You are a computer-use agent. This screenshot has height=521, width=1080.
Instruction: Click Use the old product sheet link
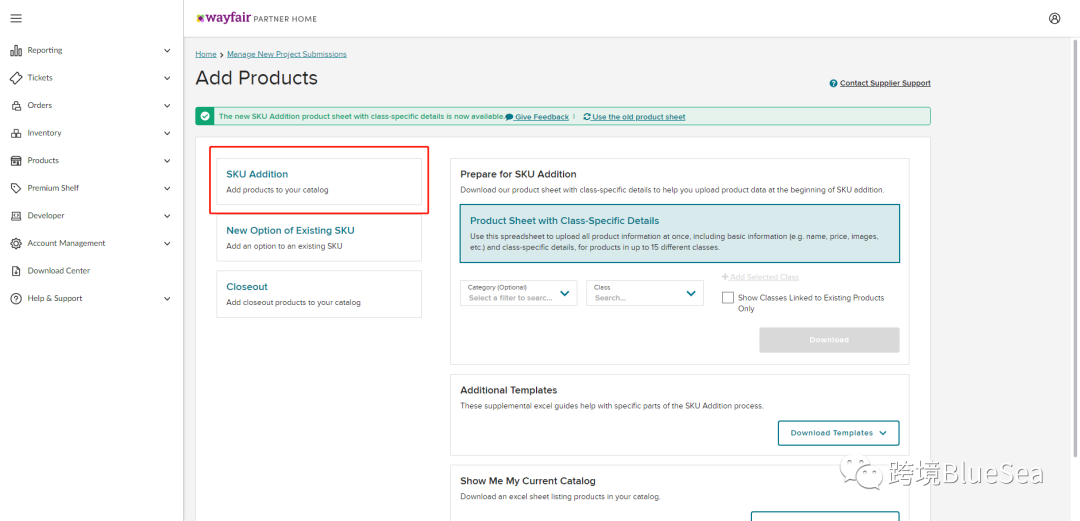click(x=638, y=117)
